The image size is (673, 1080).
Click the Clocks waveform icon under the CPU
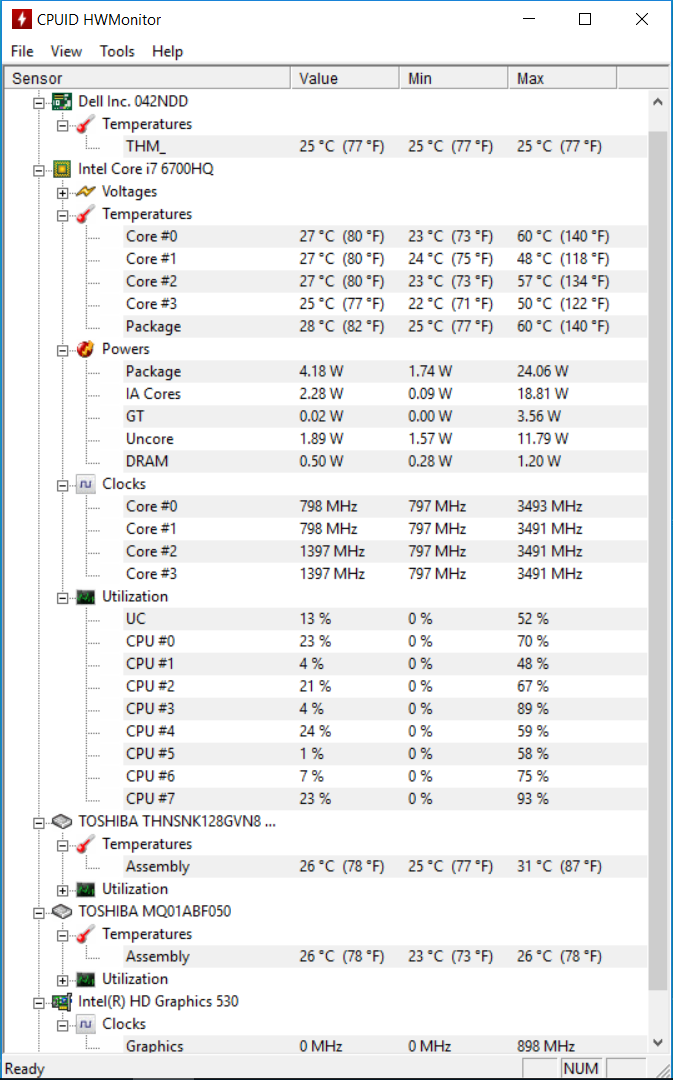(86, 484)
